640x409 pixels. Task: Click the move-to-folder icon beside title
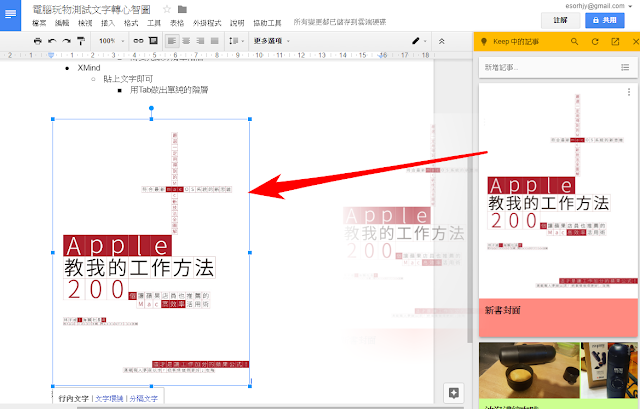tap(182, 9)
